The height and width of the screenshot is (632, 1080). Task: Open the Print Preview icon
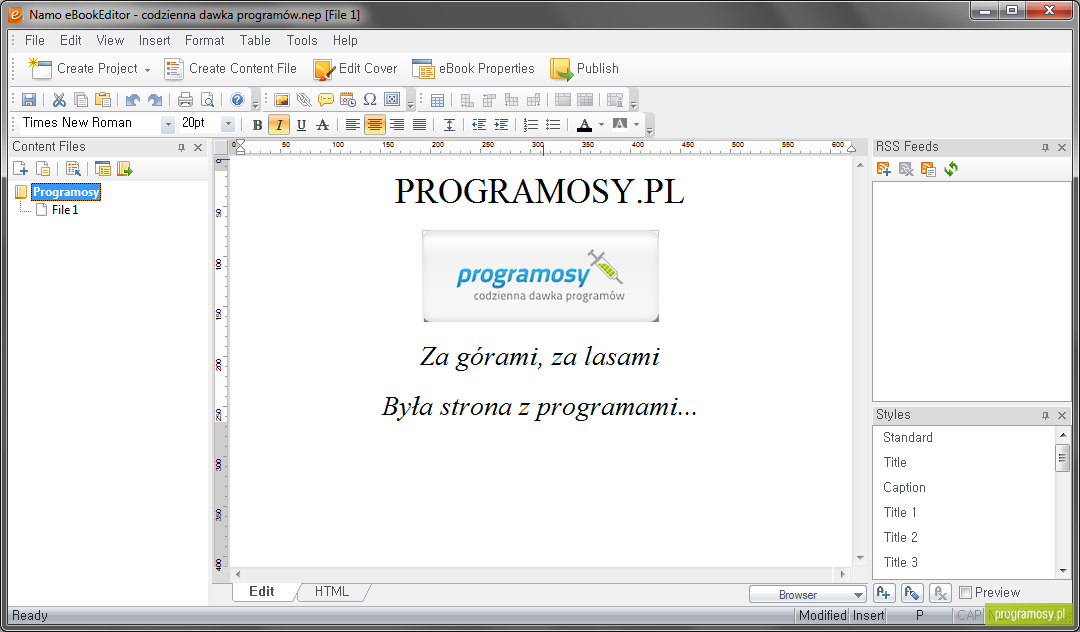tap(207, 100)
